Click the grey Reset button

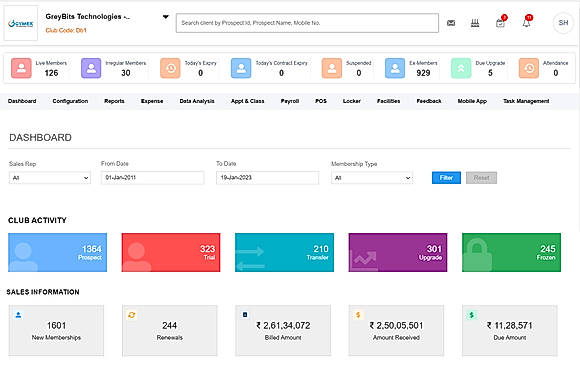(481, 178)
